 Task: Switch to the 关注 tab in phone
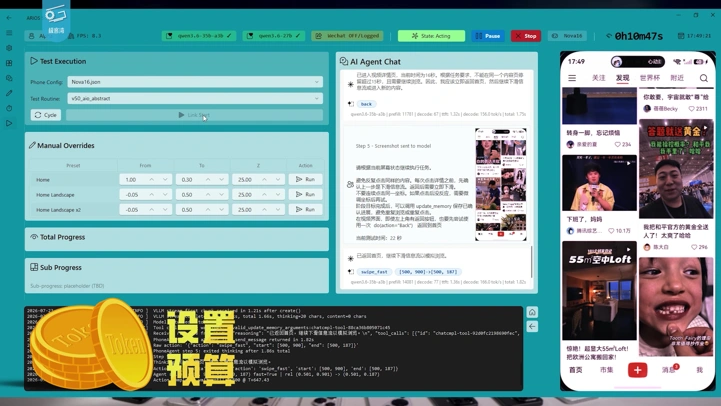[598, 78]
